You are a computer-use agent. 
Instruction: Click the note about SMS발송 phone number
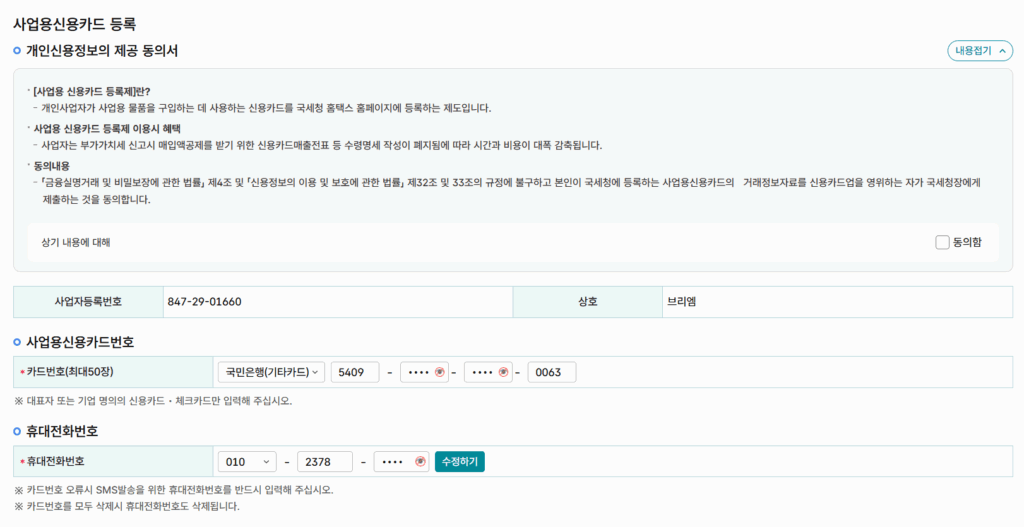point(174,490)
